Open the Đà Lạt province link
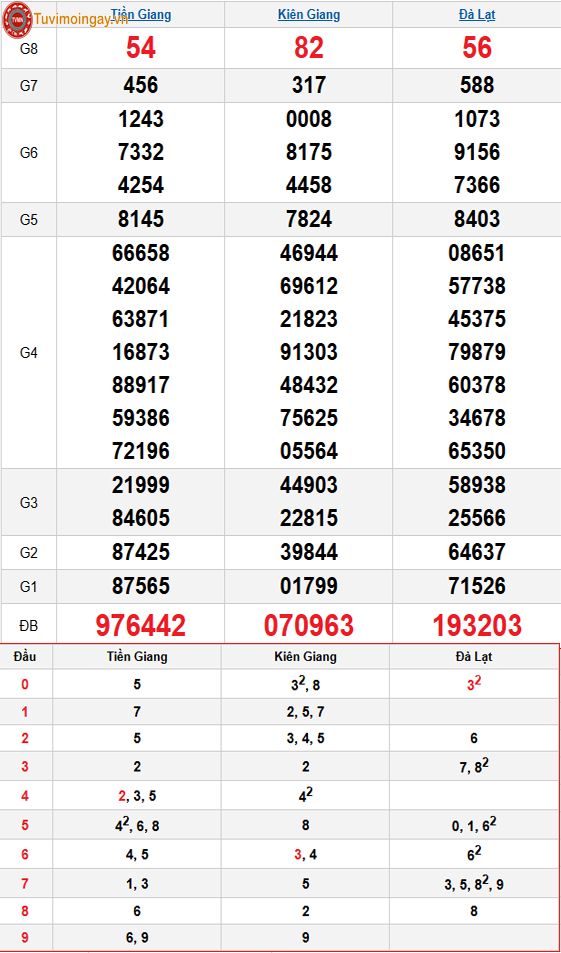The width and height of the screenshot is (561, 953). (x=477, y=15)
